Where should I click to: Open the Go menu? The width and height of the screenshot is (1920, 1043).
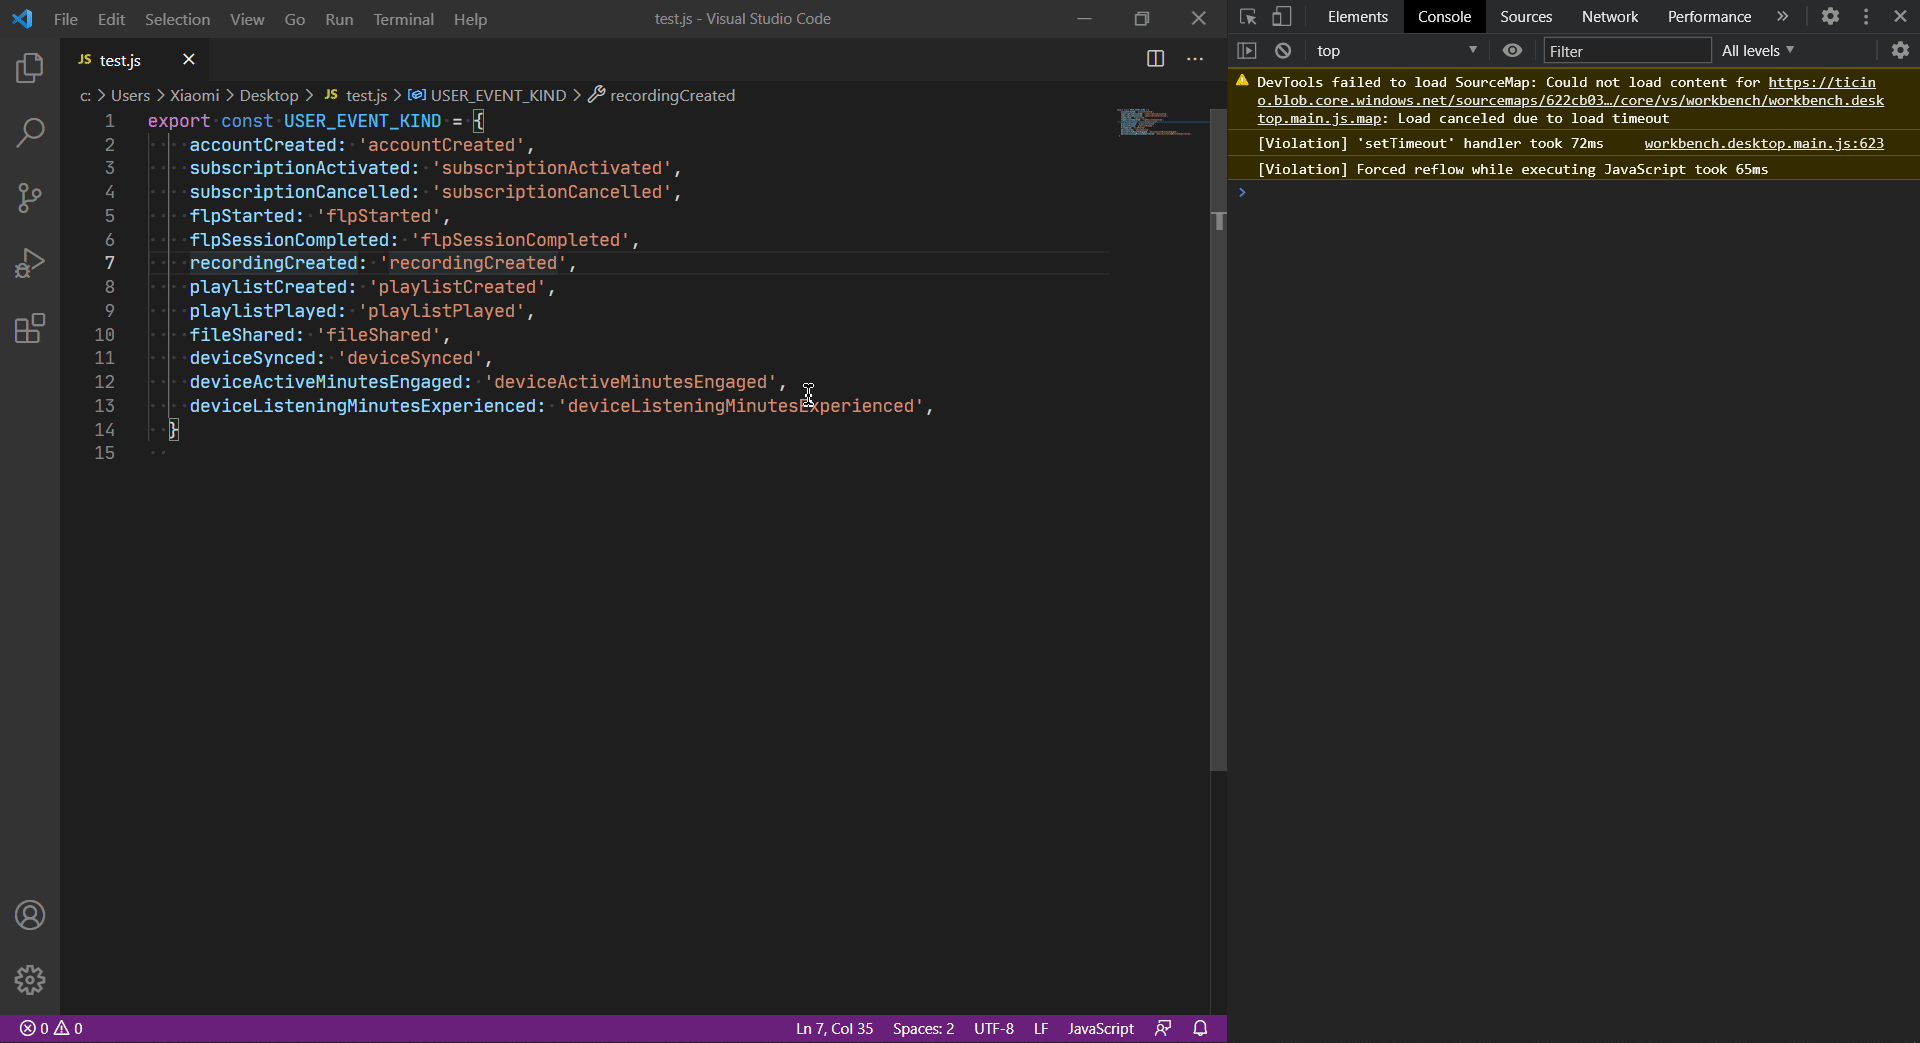click(294, 19)
